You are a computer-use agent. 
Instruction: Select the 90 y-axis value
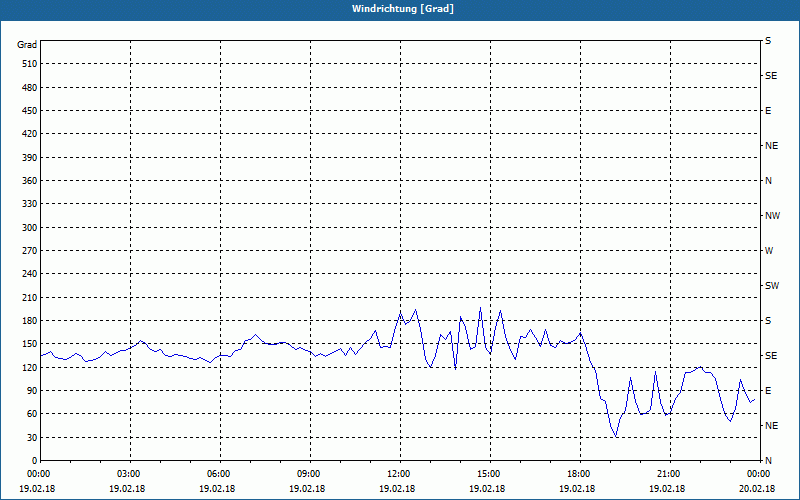pyautogui.click(x=32, y=391)
